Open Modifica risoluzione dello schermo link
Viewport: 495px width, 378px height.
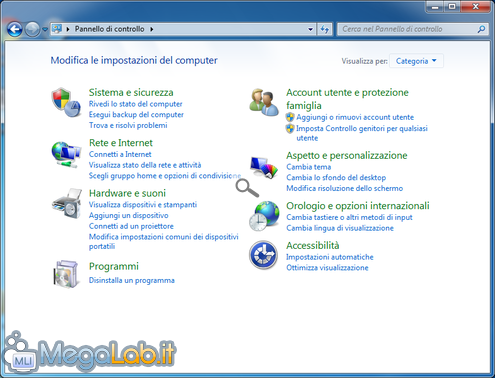click(x=345, y=188)
